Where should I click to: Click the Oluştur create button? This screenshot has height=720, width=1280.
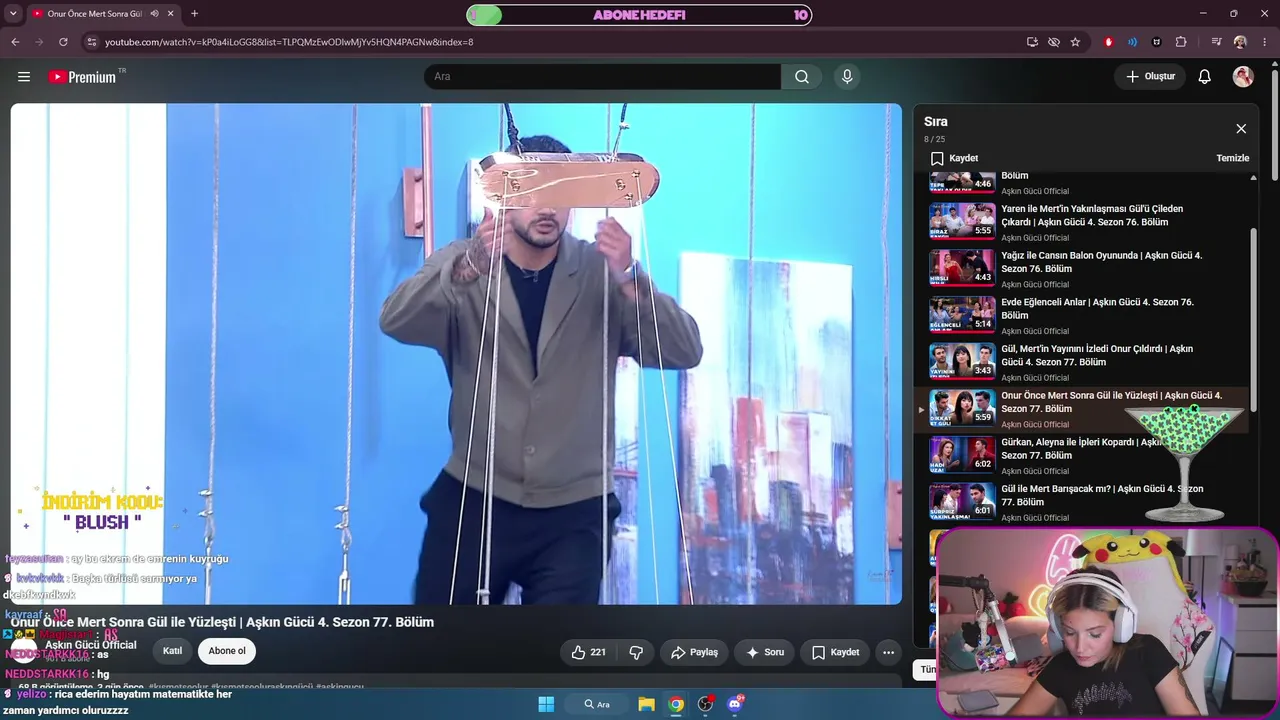[x=1150, y=77]
